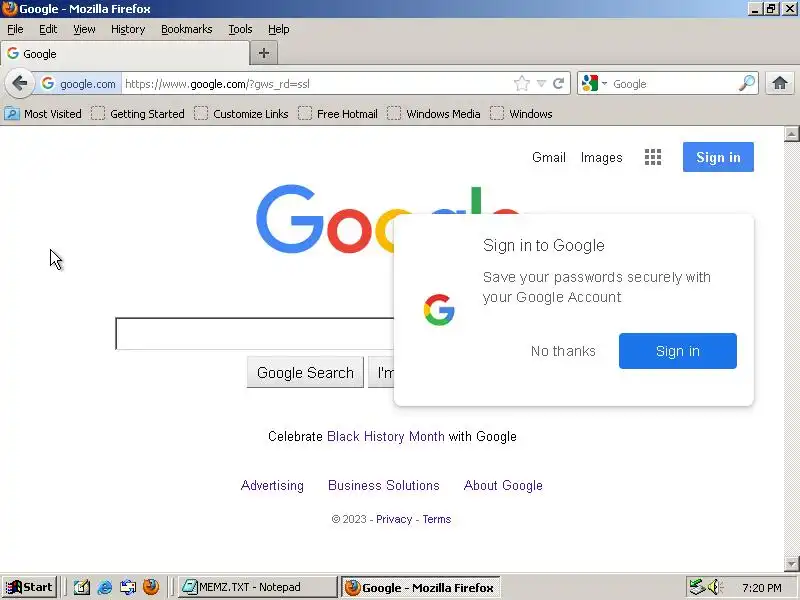This screenshot has height=600, width=800.
Task: Click the Google favicon in the address bar
Action: point(48,83)
